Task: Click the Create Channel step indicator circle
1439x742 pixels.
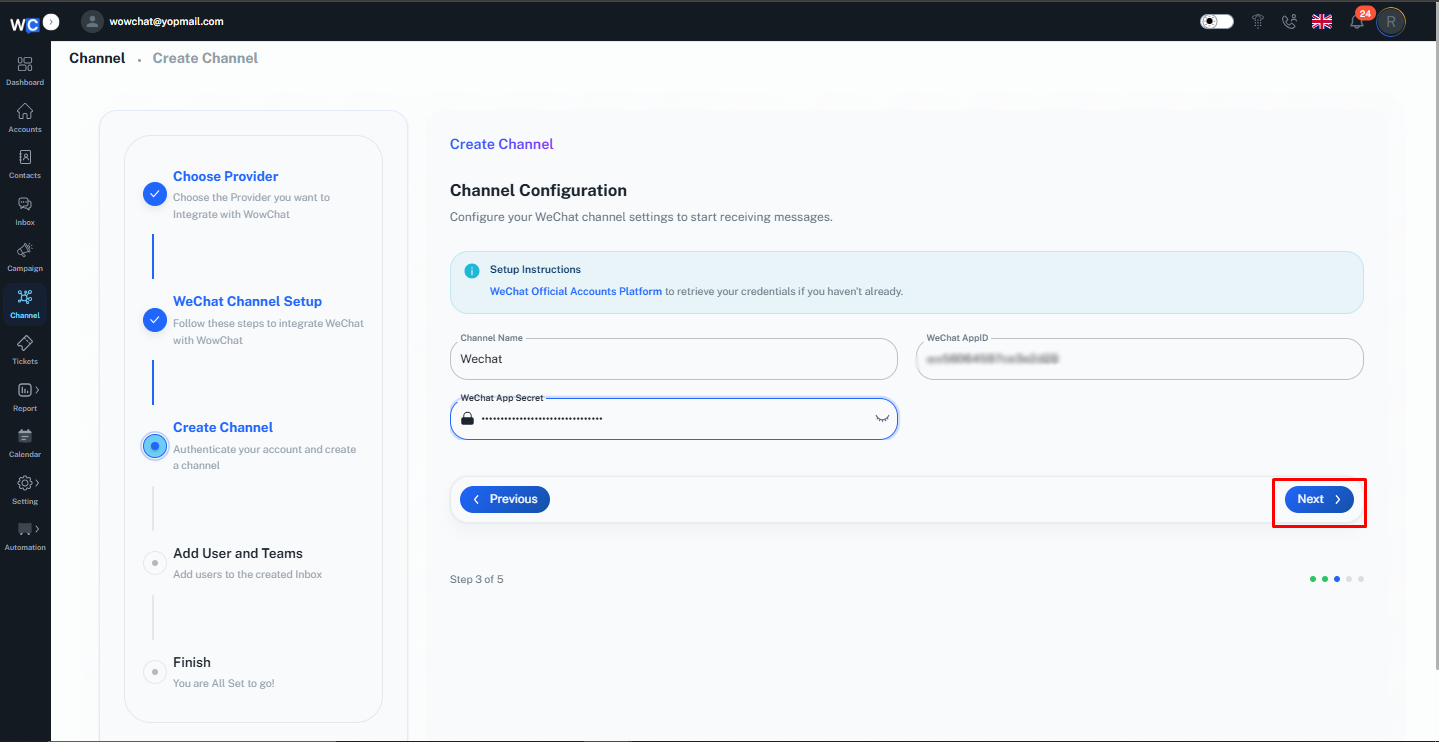Action: 155,446
